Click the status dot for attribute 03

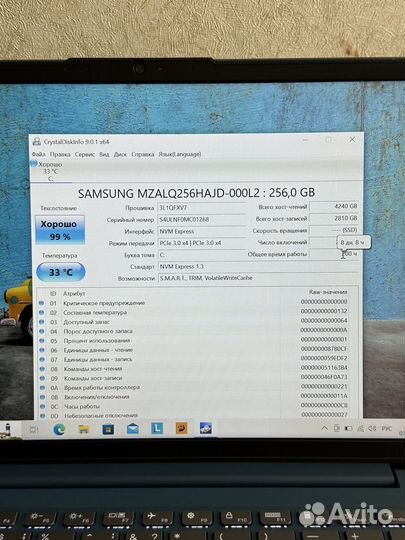click(41, 322)
